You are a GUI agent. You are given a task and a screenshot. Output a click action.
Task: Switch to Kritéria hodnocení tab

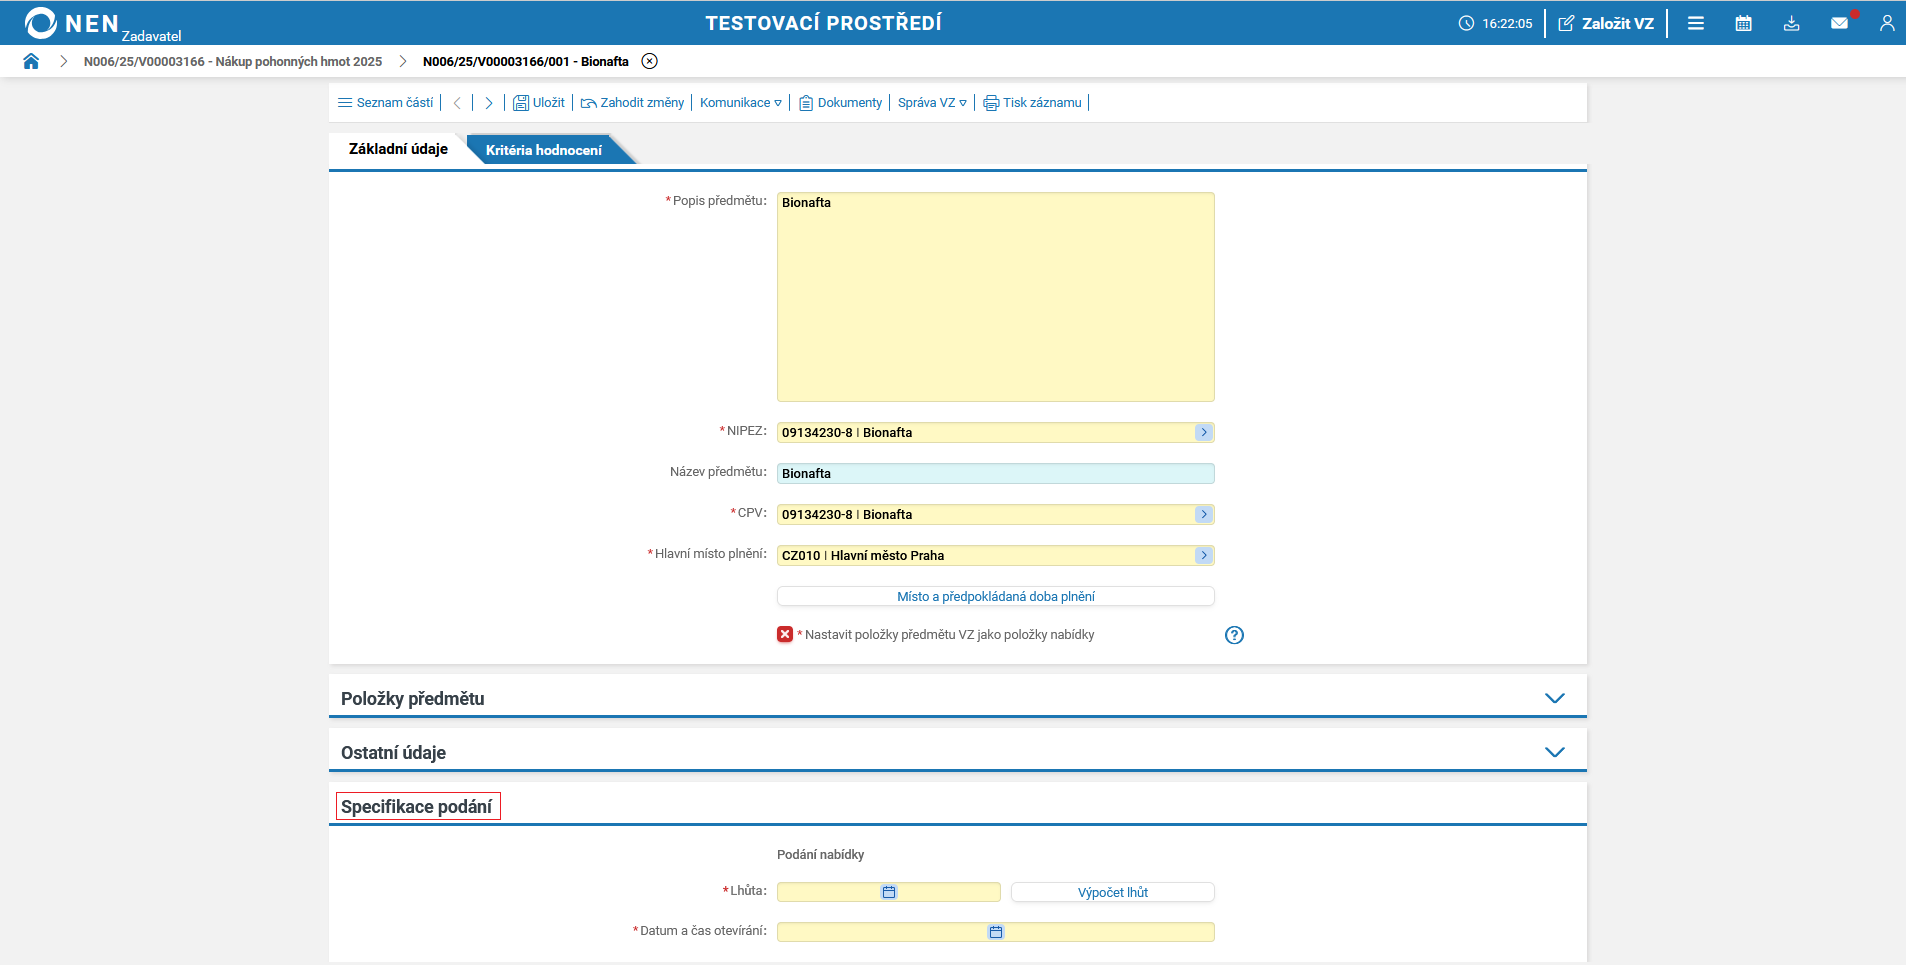[544, 150]
